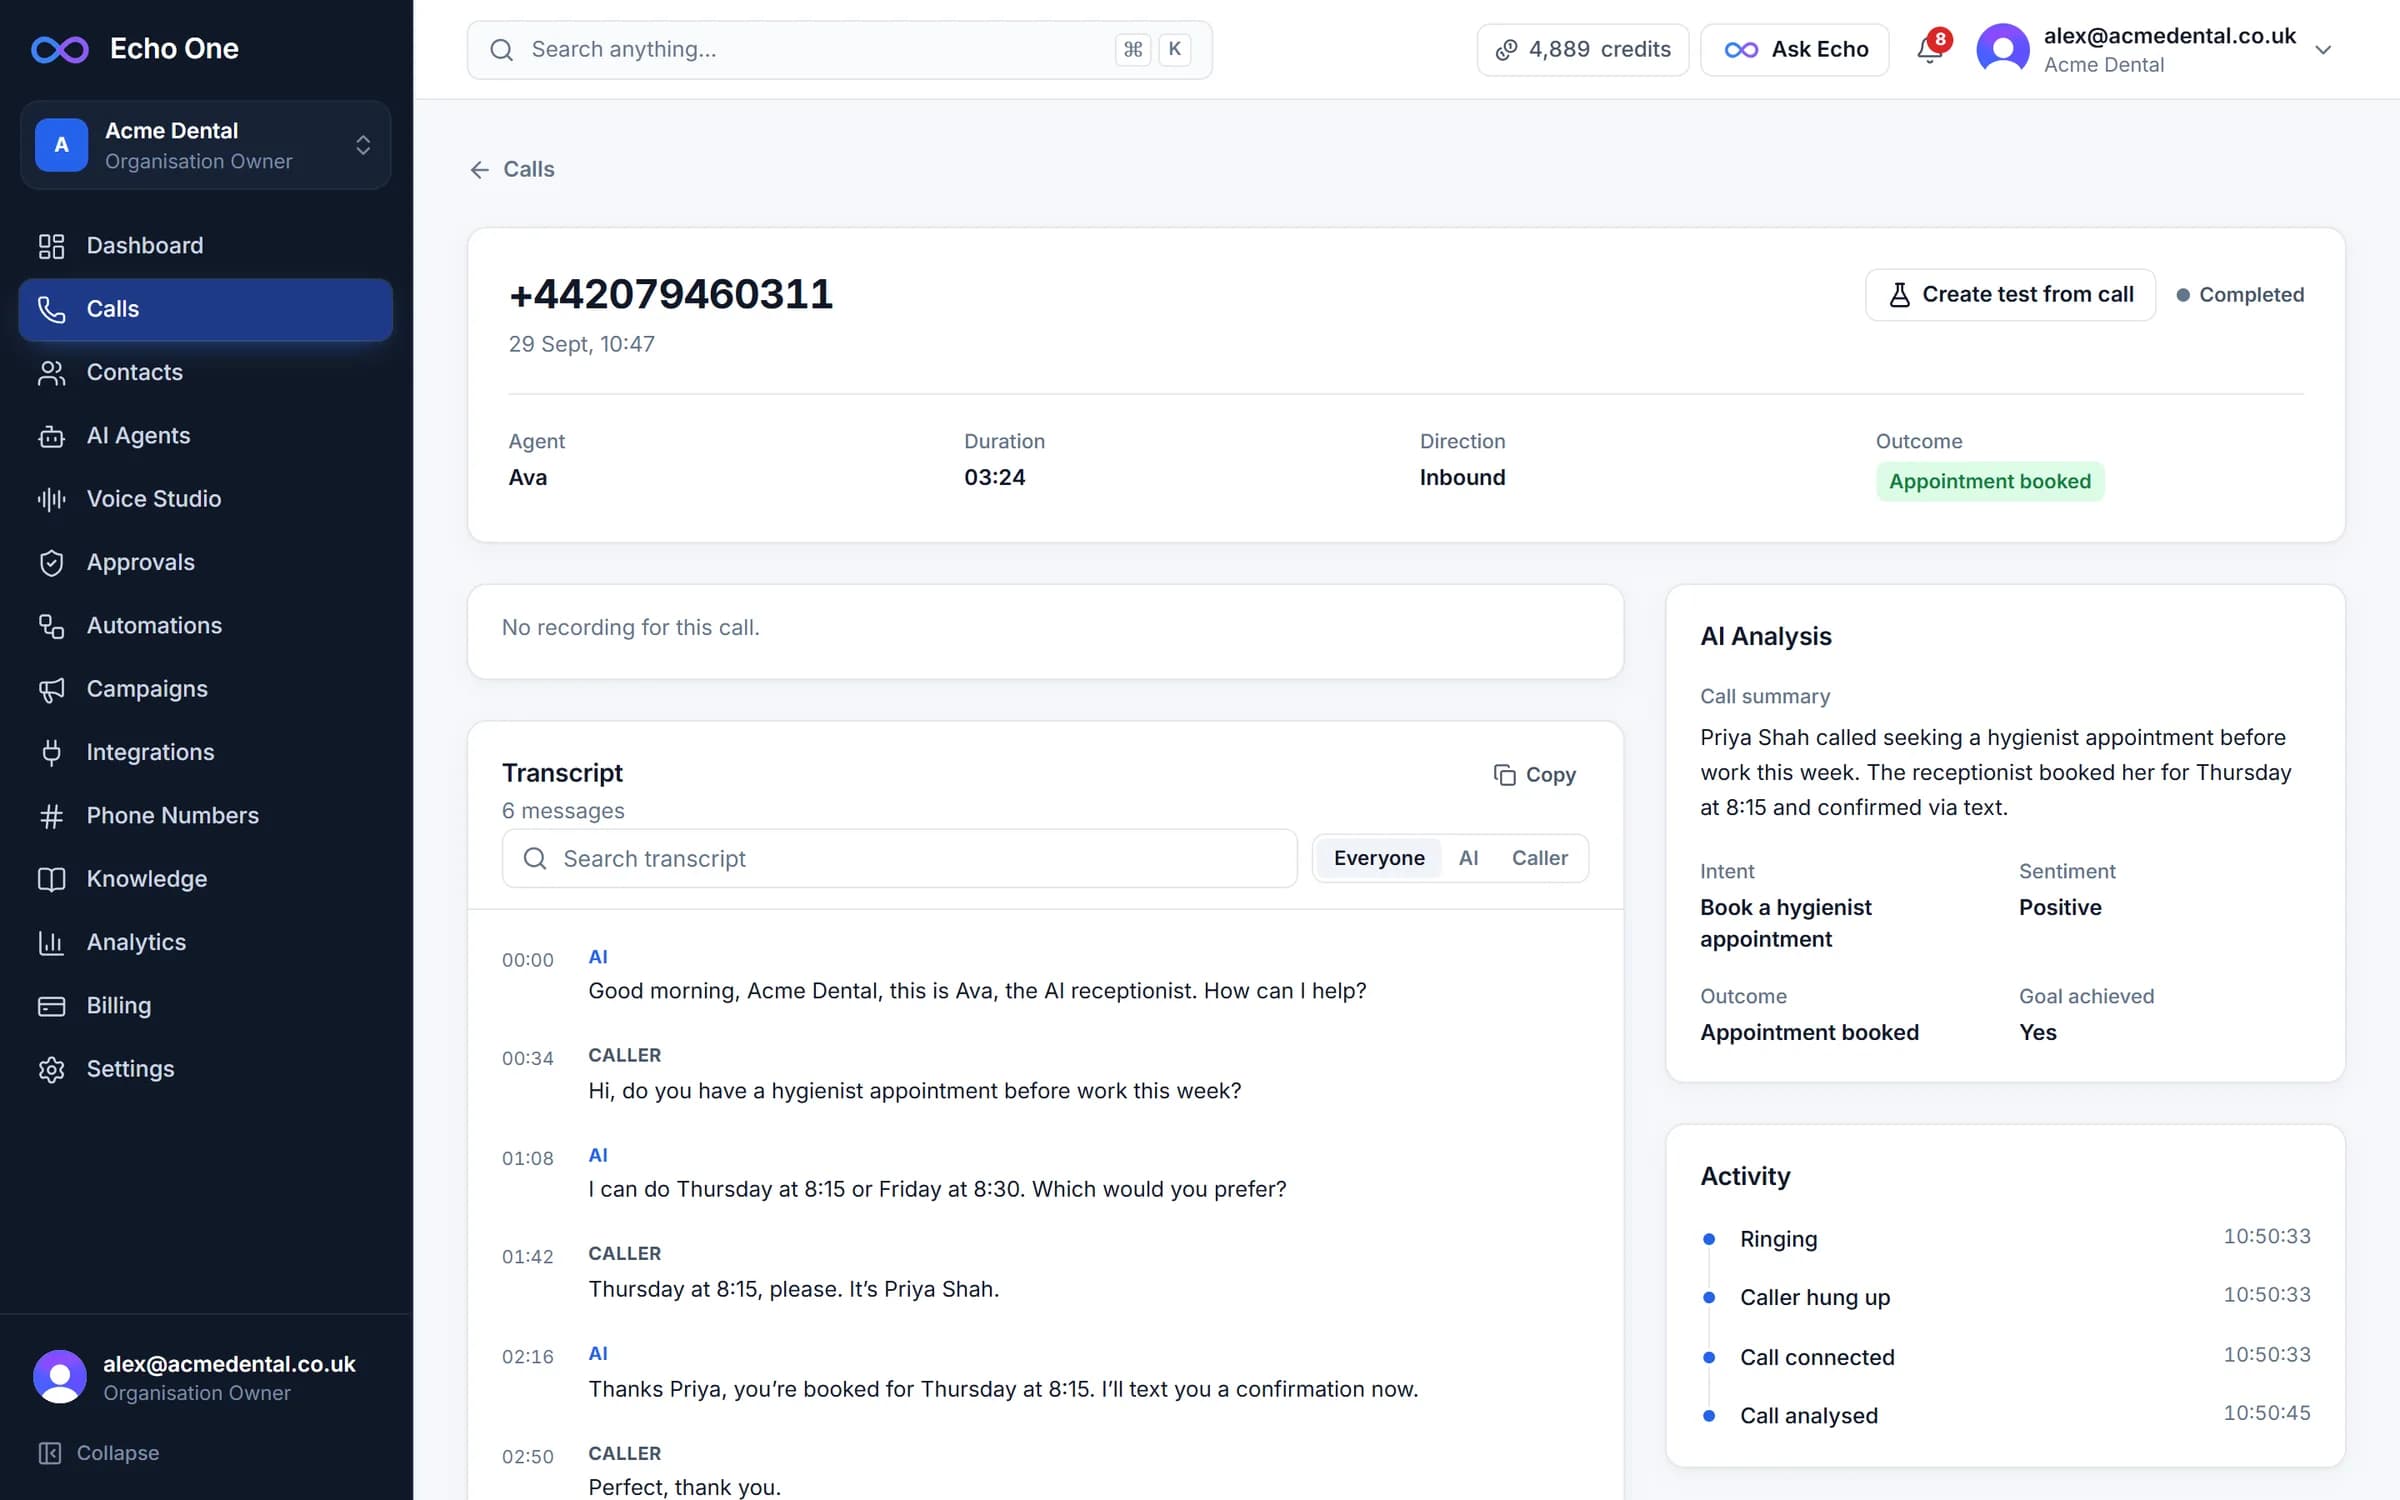Image resolution: width=2400 pixels, height=1500 pixels.
Task: Open the Approvals shield icon
Action: pyautogui.click(x=51, y=563)
